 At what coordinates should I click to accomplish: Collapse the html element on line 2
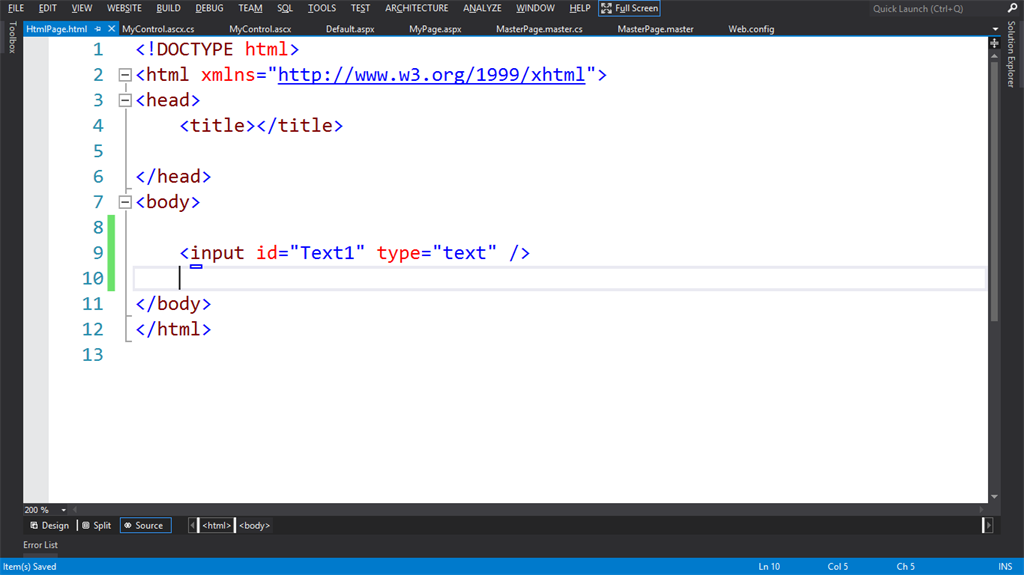pyautogui.click(x=125, y=75)
